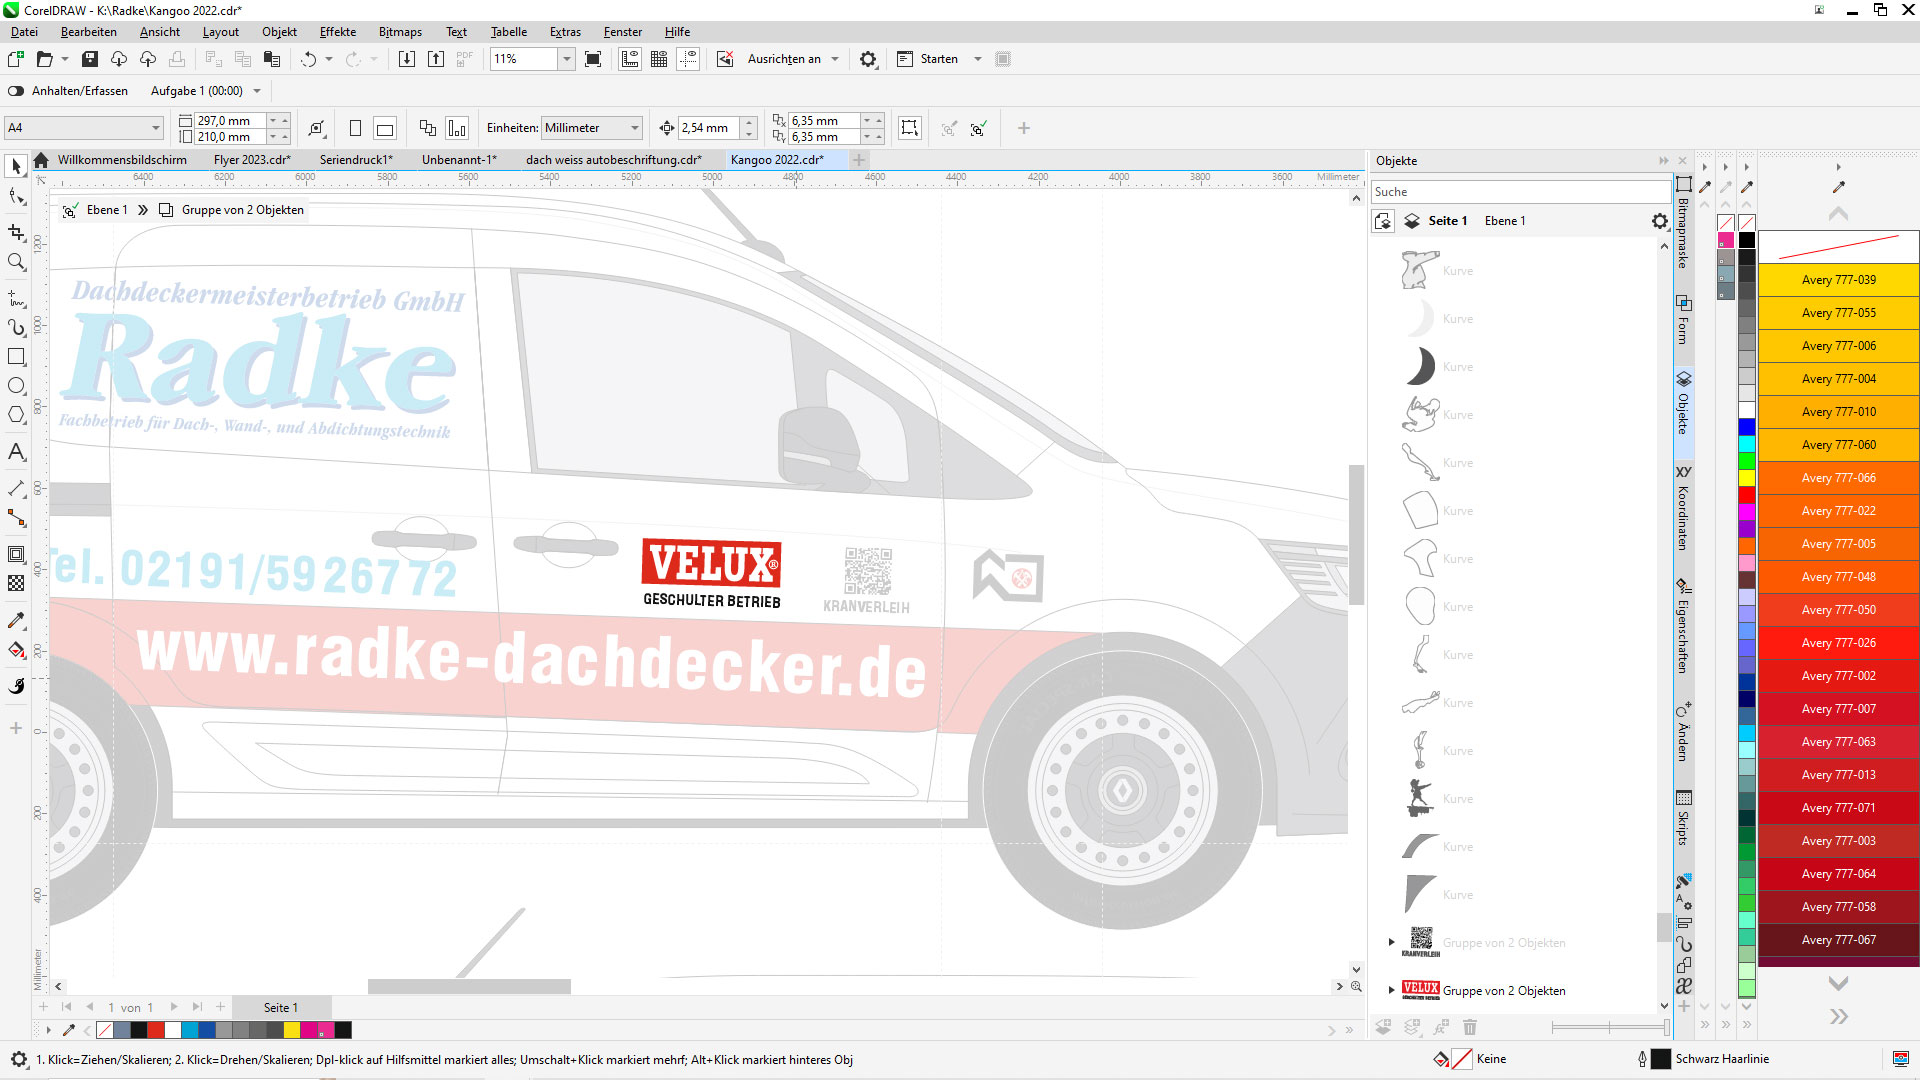This screenshot has width=1920, height=1080.
Task: Toggle show guidelines button
Action: tap(688, 59)
